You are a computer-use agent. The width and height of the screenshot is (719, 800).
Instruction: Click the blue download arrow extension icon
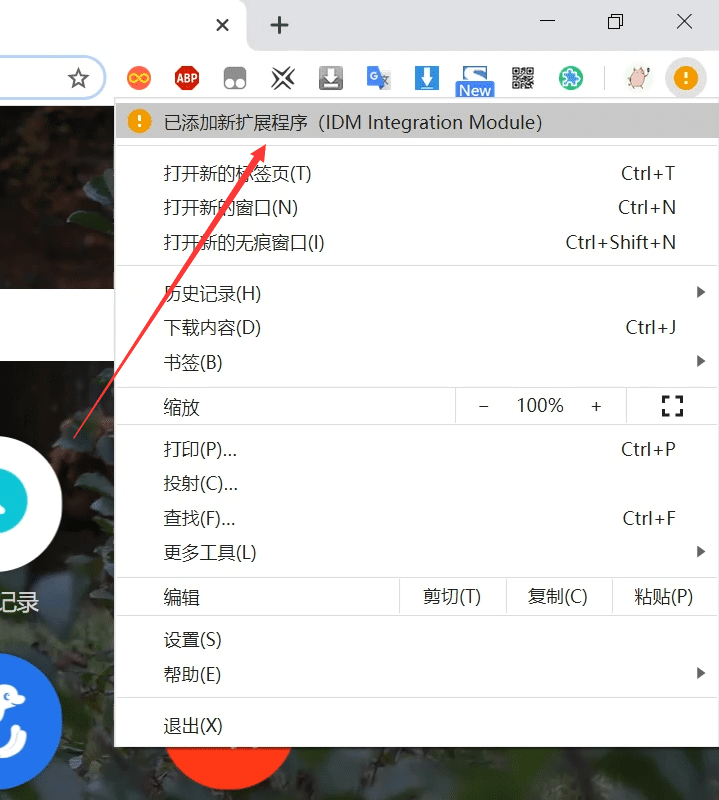tap(427, 78)
